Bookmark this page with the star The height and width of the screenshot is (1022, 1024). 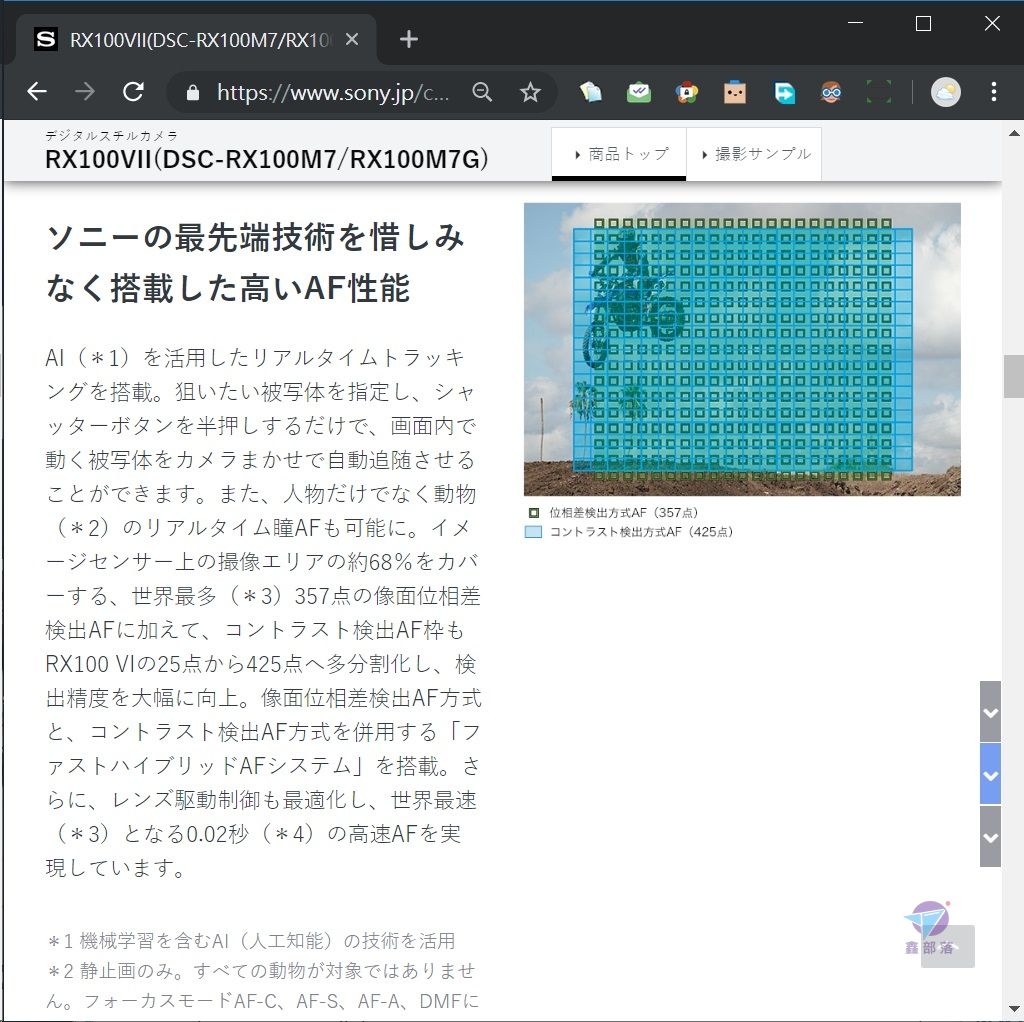(x=530, y=92)
